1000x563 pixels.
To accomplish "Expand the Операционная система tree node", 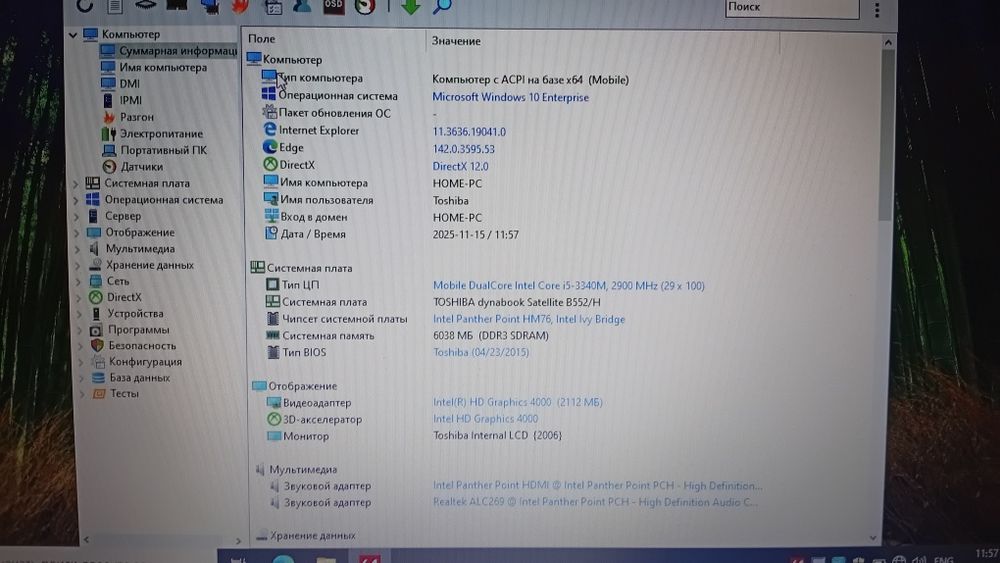I will point(76,200).
